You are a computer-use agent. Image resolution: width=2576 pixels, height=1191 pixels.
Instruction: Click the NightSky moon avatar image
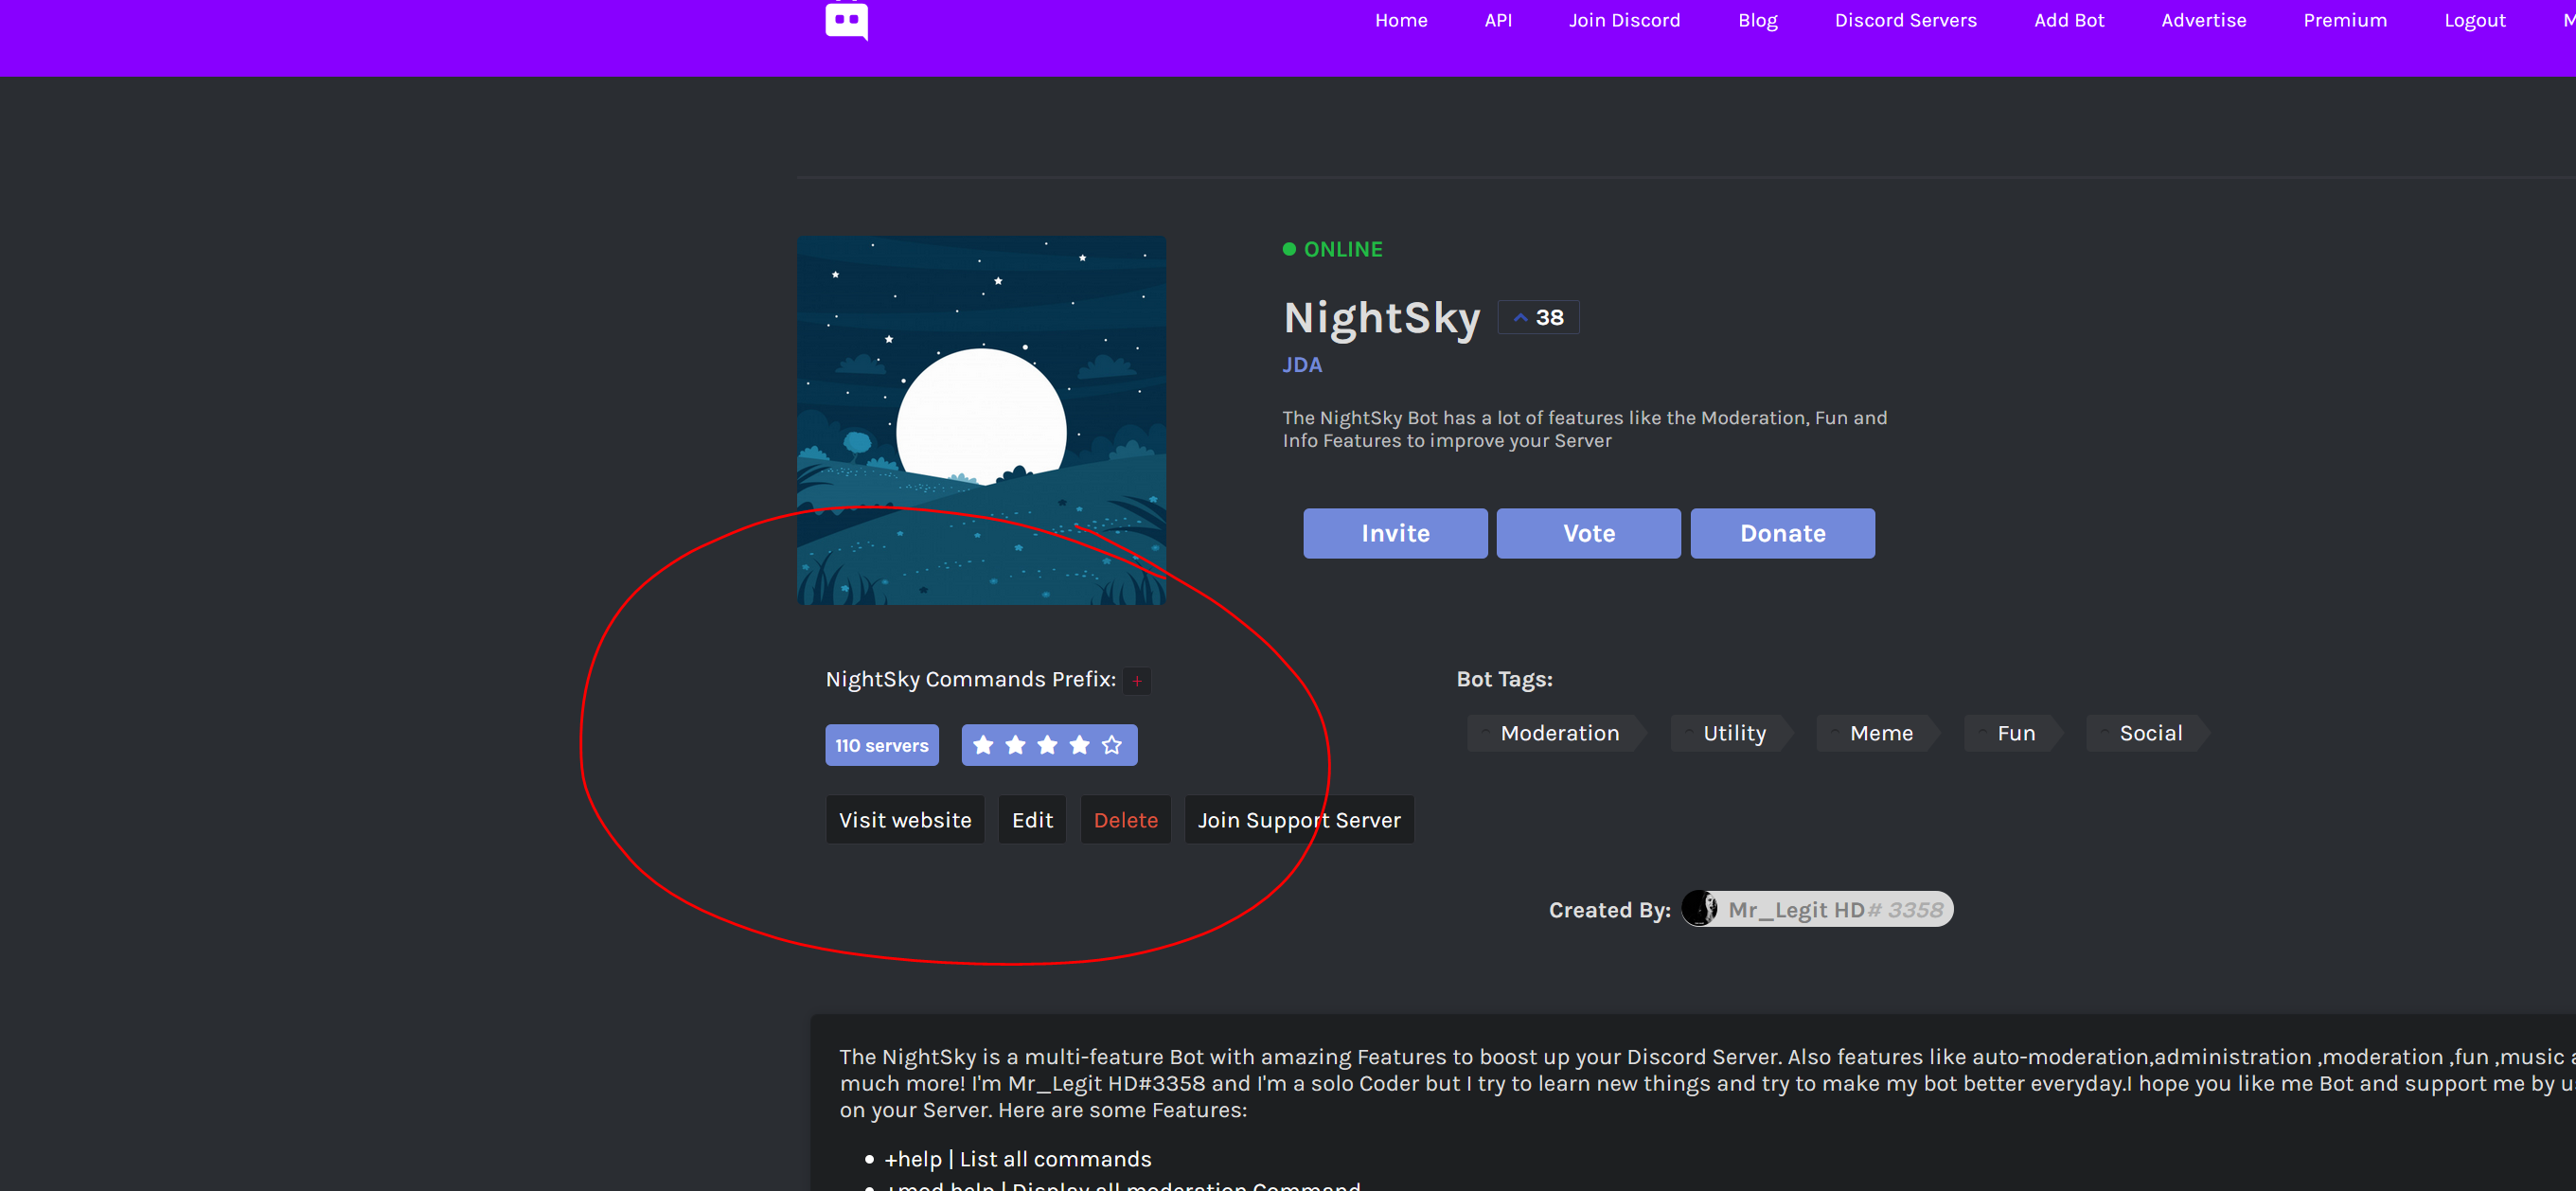[981, 420]
